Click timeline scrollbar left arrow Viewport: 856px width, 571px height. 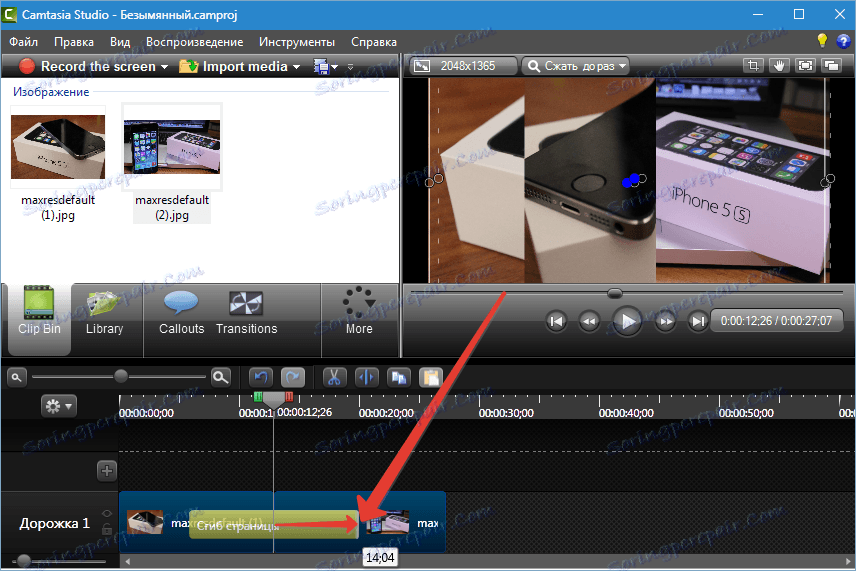pyautogui.click(x=127, y=561)
